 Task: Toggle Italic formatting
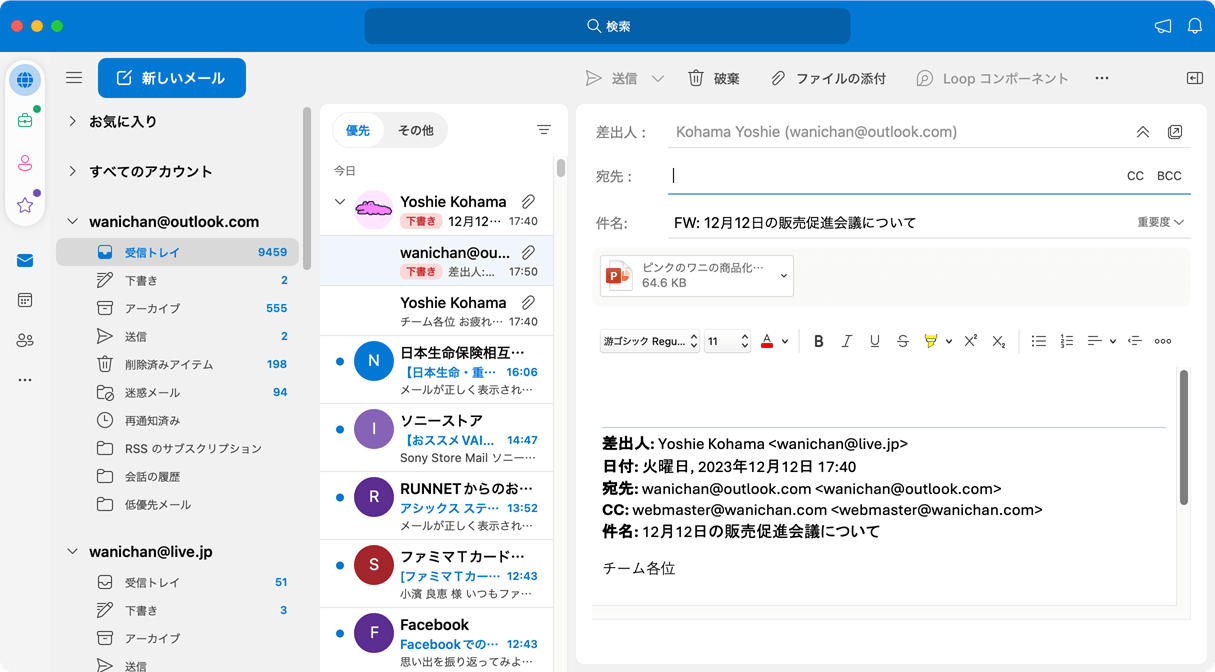tap(847, 342)
